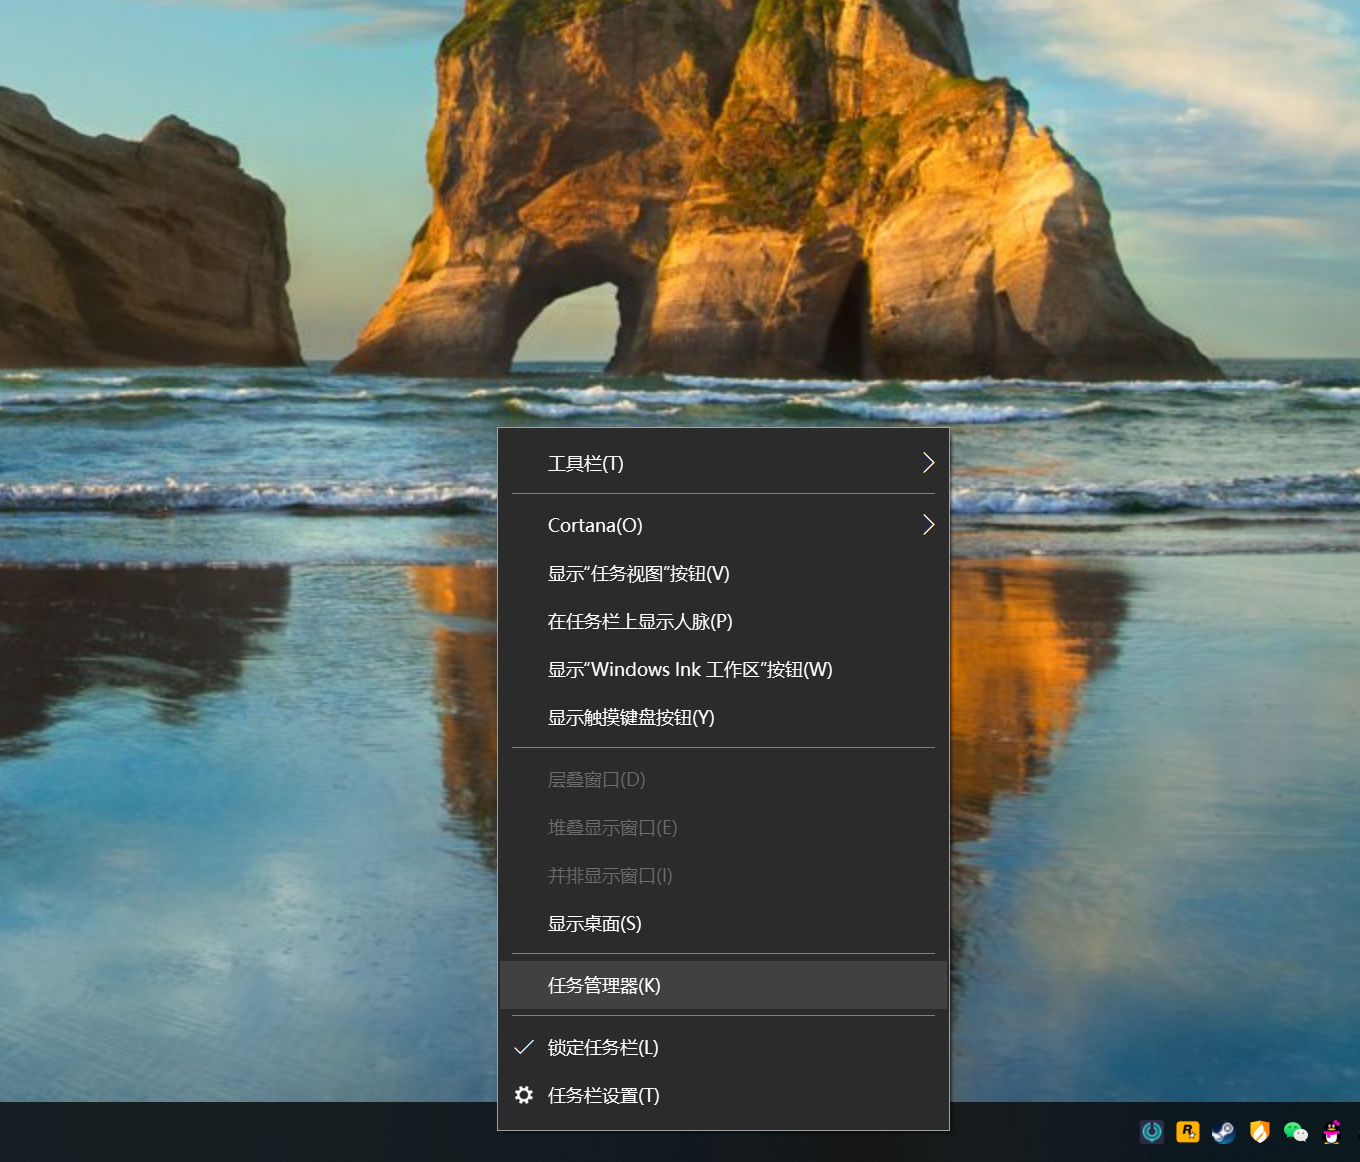Open 任务栏设置(T) entry
The width and height of the screenshot is (1360, 1162).
pos(723,1095)
